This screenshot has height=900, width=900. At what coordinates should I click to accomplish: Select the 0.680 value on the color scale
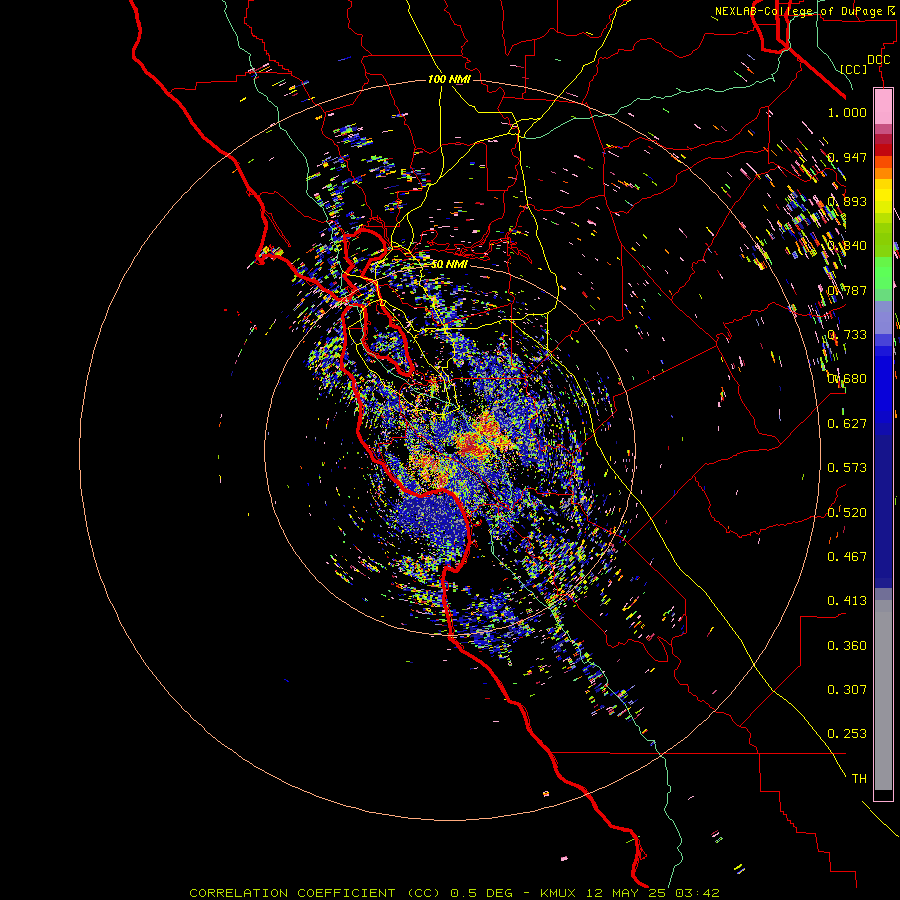(847, 378)
